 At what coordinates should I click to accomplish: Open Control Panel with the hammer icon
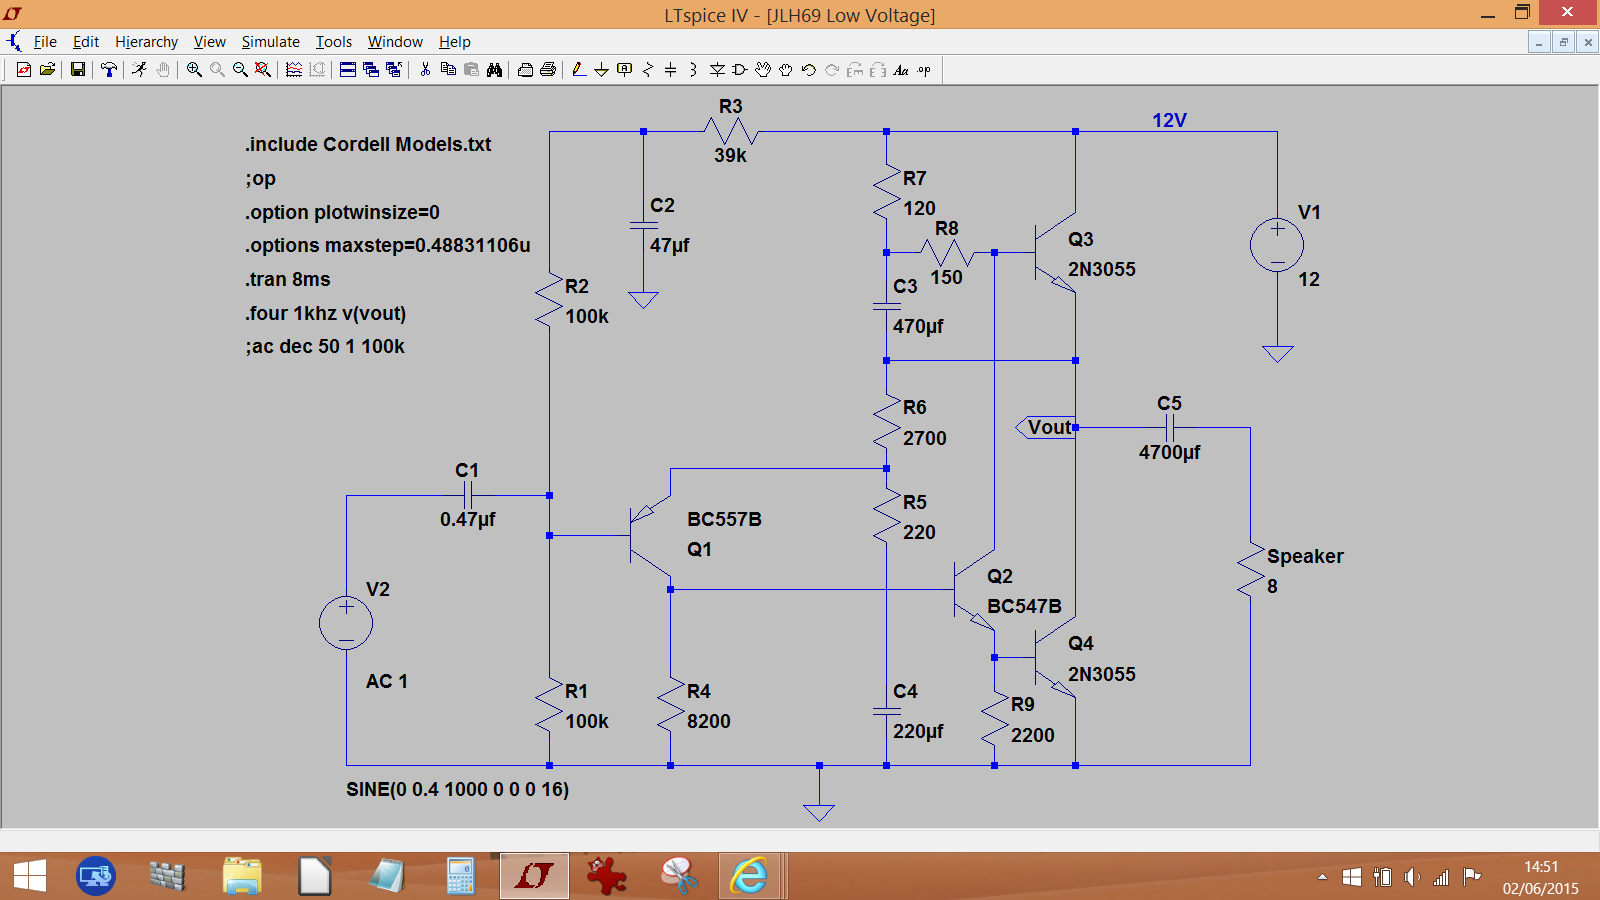(x=108, y=70)
